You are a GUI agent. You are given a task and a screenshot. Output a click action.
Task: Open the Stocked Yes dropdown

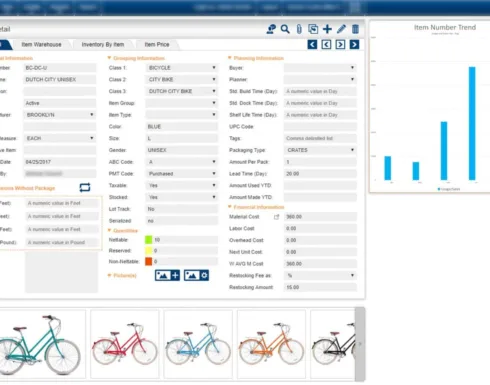tap(182, 197)
